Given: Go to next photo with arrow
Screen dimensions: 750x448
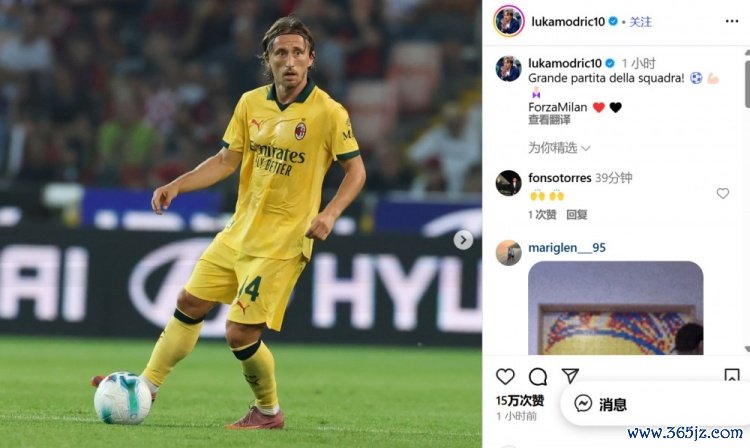Looking at the screenshot, I should point(463,240).
